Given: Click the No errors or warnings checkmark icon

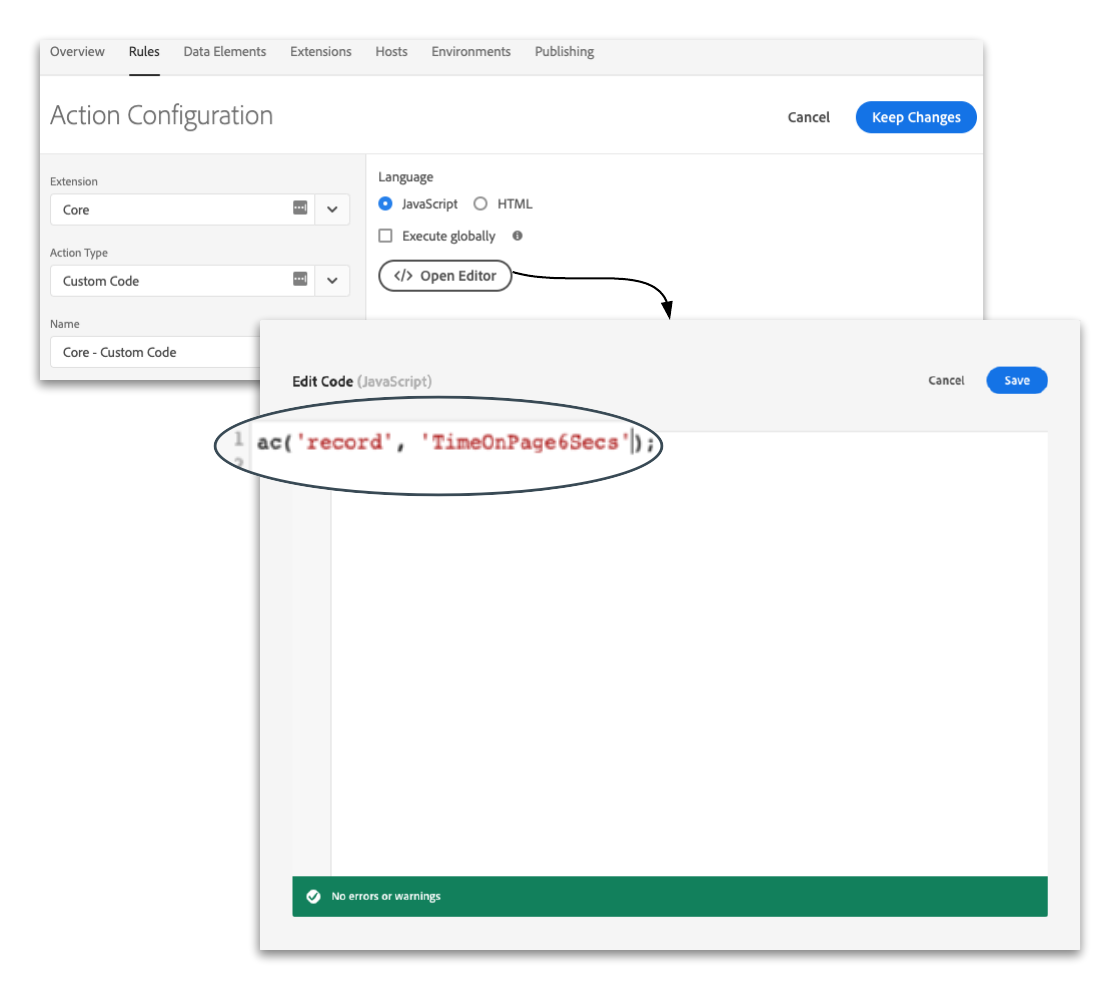Looking at the screenshot, I should pyautogui.click(x=314, y=896).
